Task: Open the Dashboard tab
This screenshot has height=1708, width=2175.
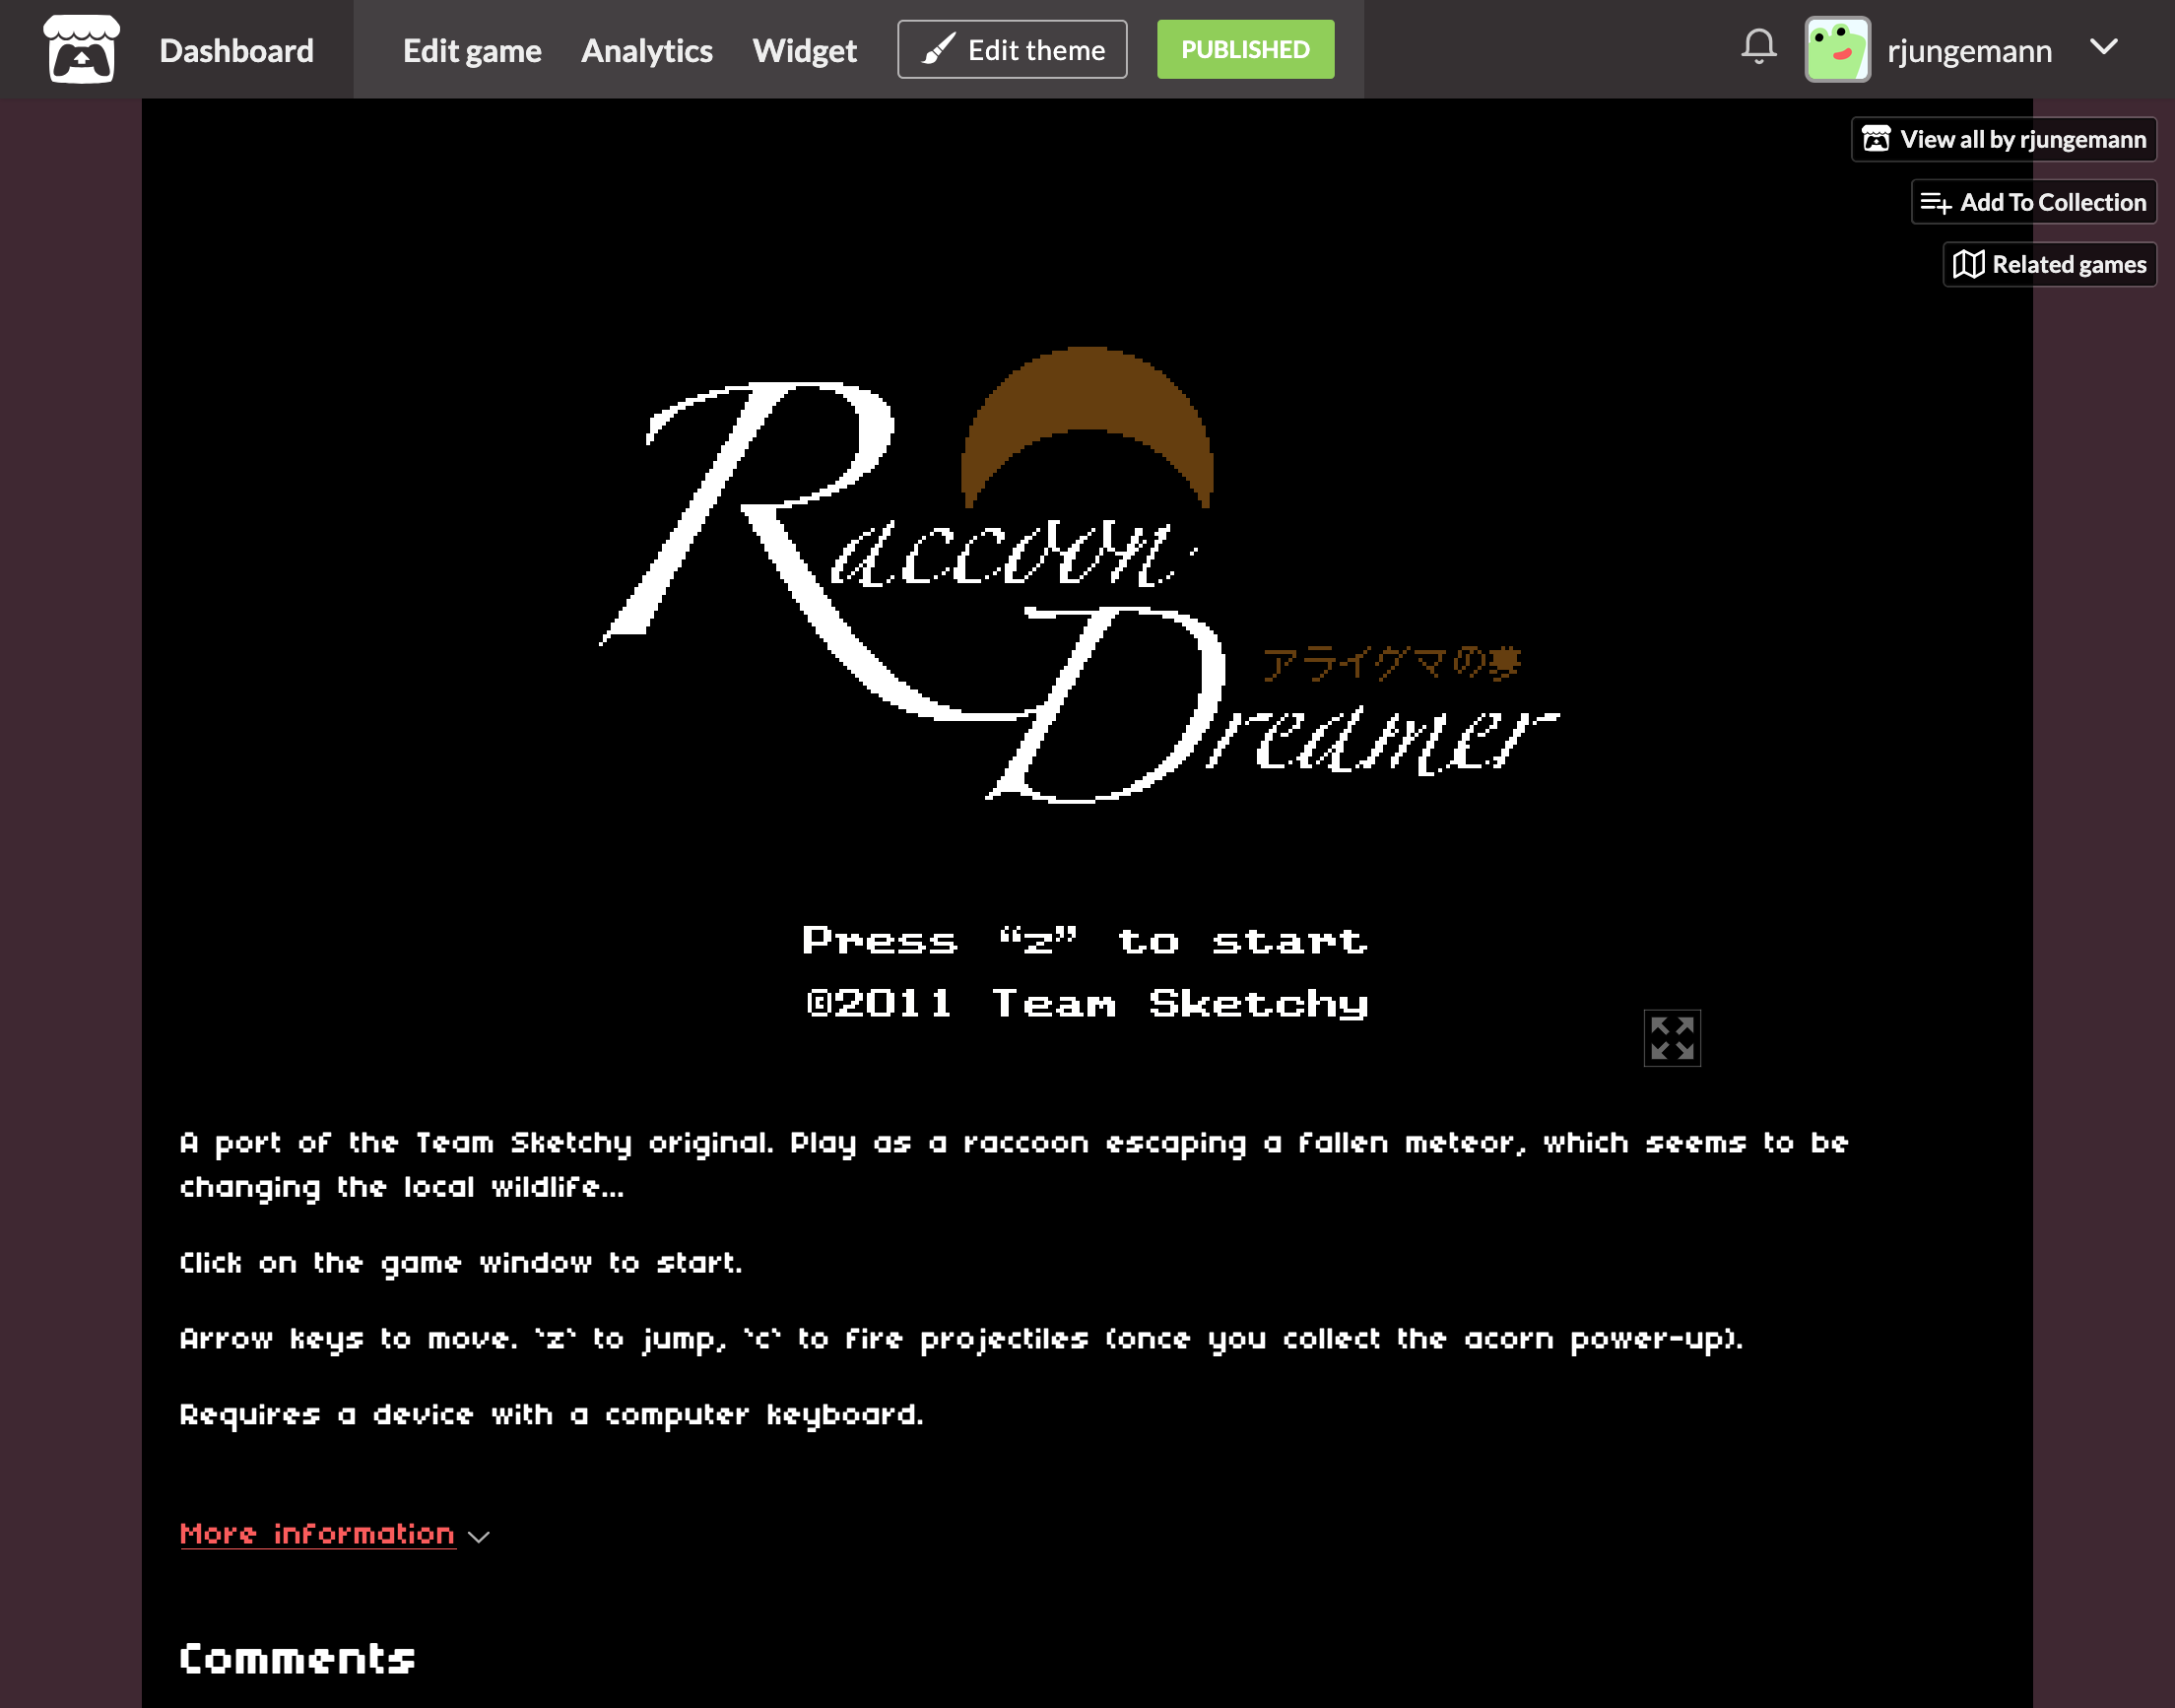Action: (x=236, y=50)
